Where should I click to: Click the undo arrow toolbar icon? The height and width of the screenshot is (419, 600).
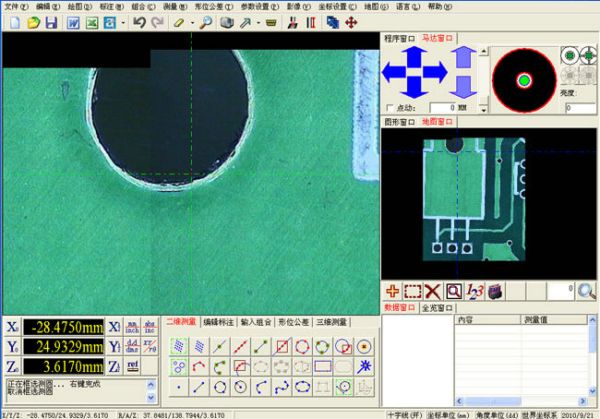[139, 23]
